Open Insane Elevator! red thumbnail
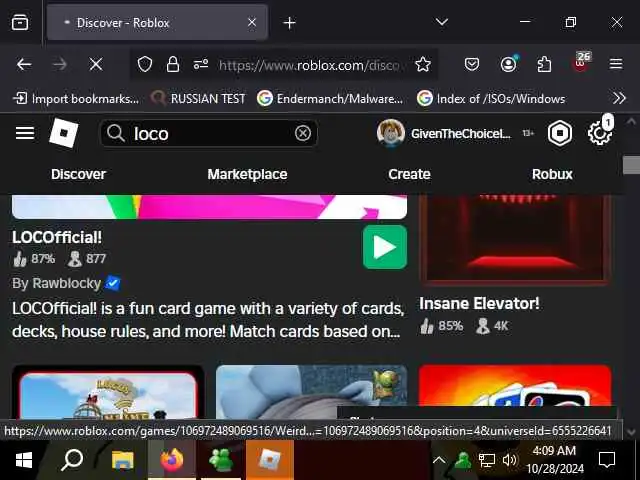 coord(515,239)
